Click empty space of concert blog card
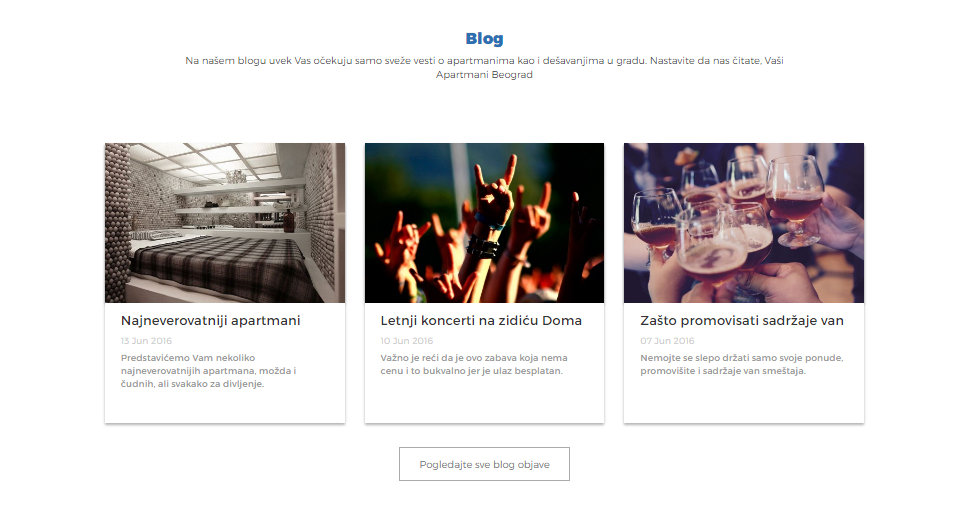Viewport: 972px width, 525px height. pyautogui.click(x=484, y=400)
